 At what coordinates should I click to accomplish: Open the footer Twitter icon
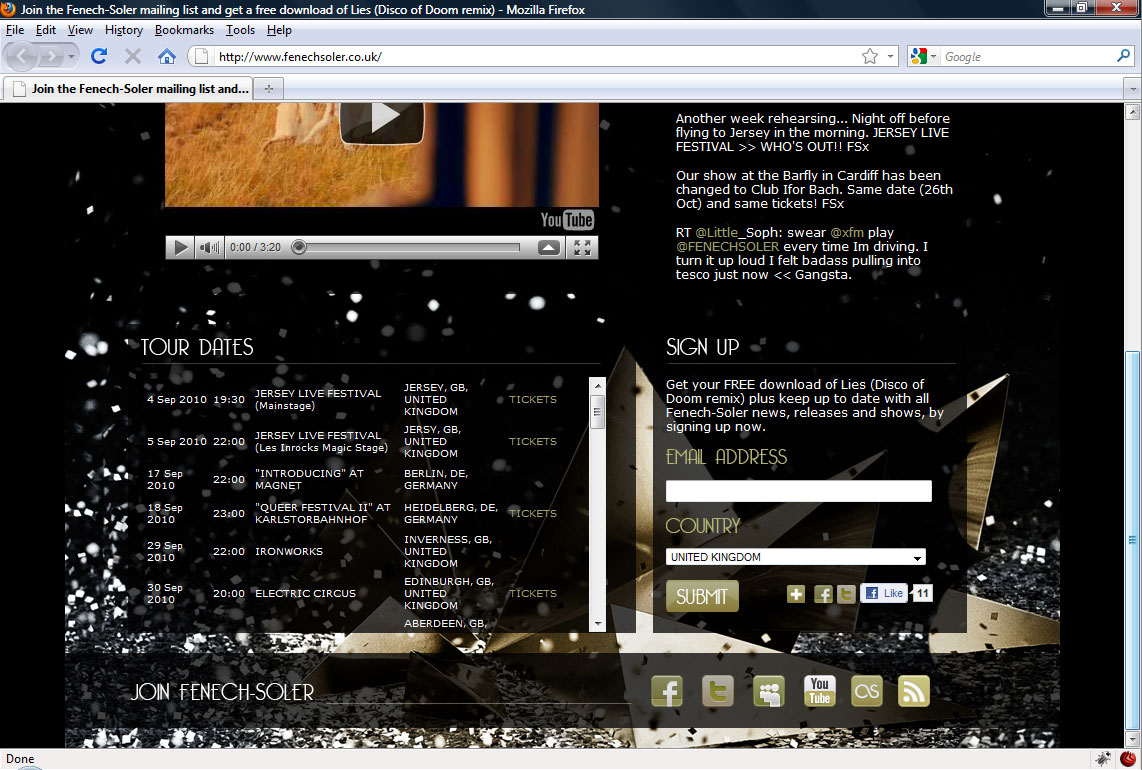coord(717,691)
